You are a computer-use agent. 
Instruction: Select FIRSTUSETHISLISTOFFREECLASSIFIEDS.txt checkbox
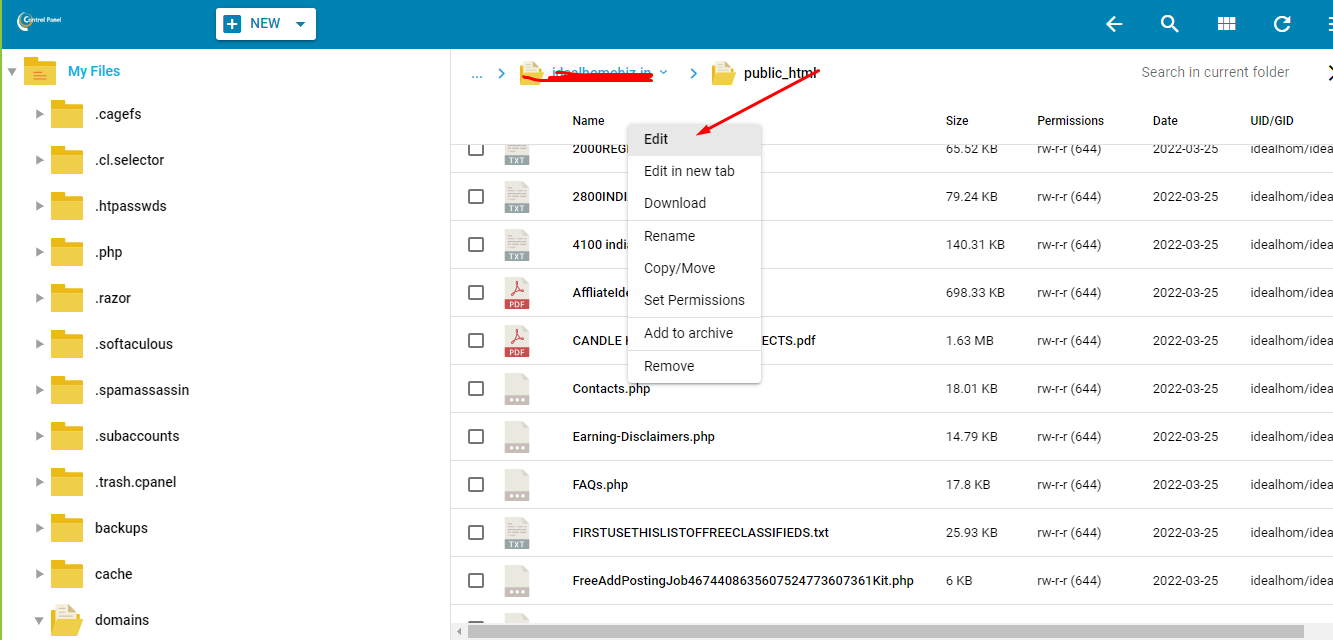(476, 532)
